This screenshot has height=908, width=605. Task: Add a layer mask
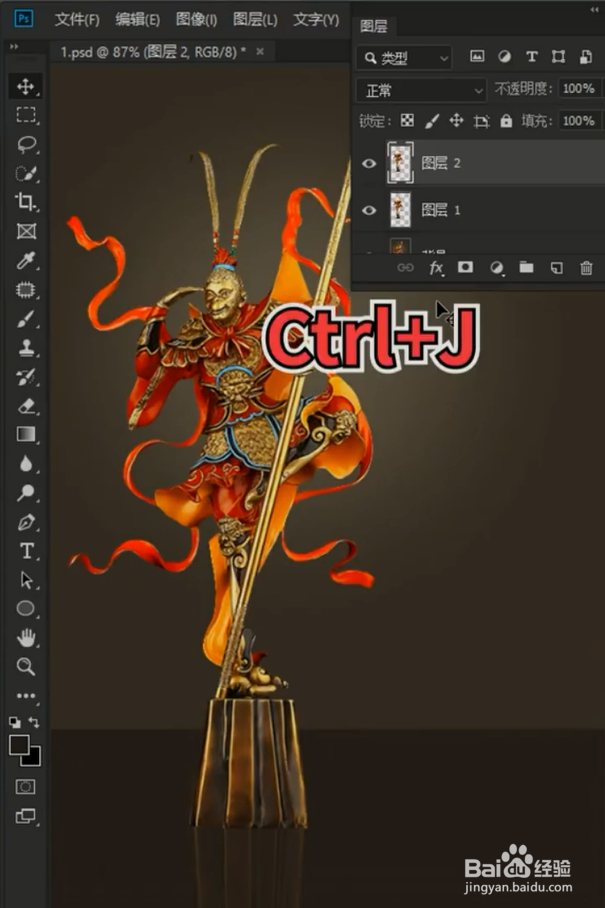point(465,267)
